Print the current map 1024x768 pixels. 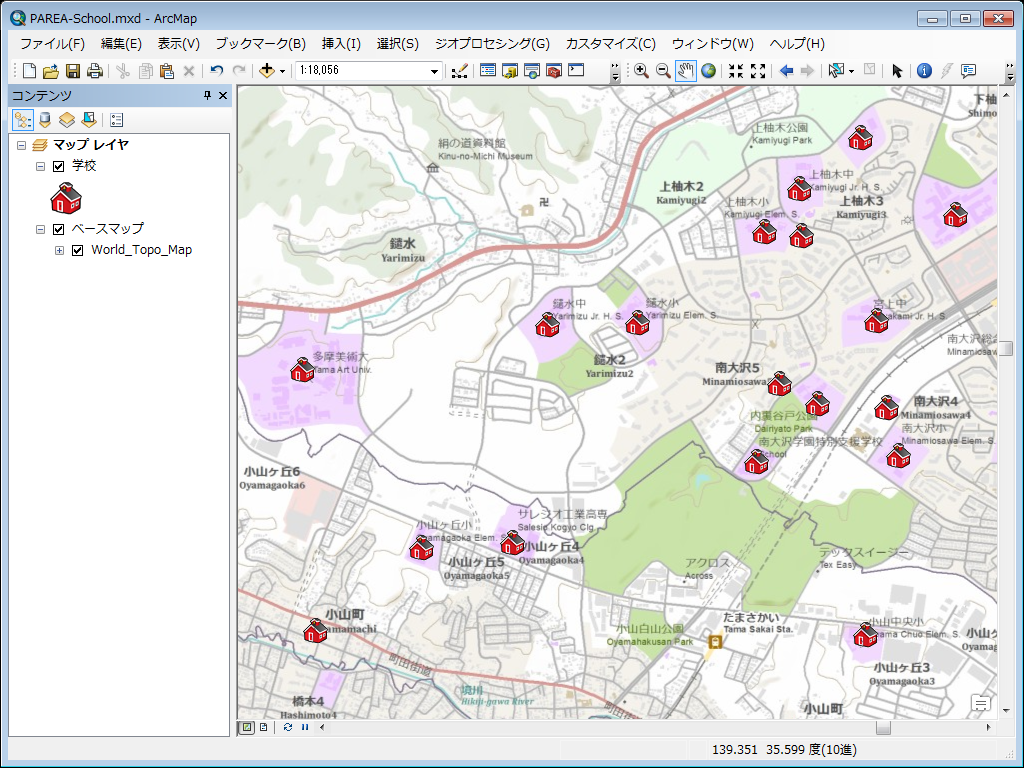[95, 71]
